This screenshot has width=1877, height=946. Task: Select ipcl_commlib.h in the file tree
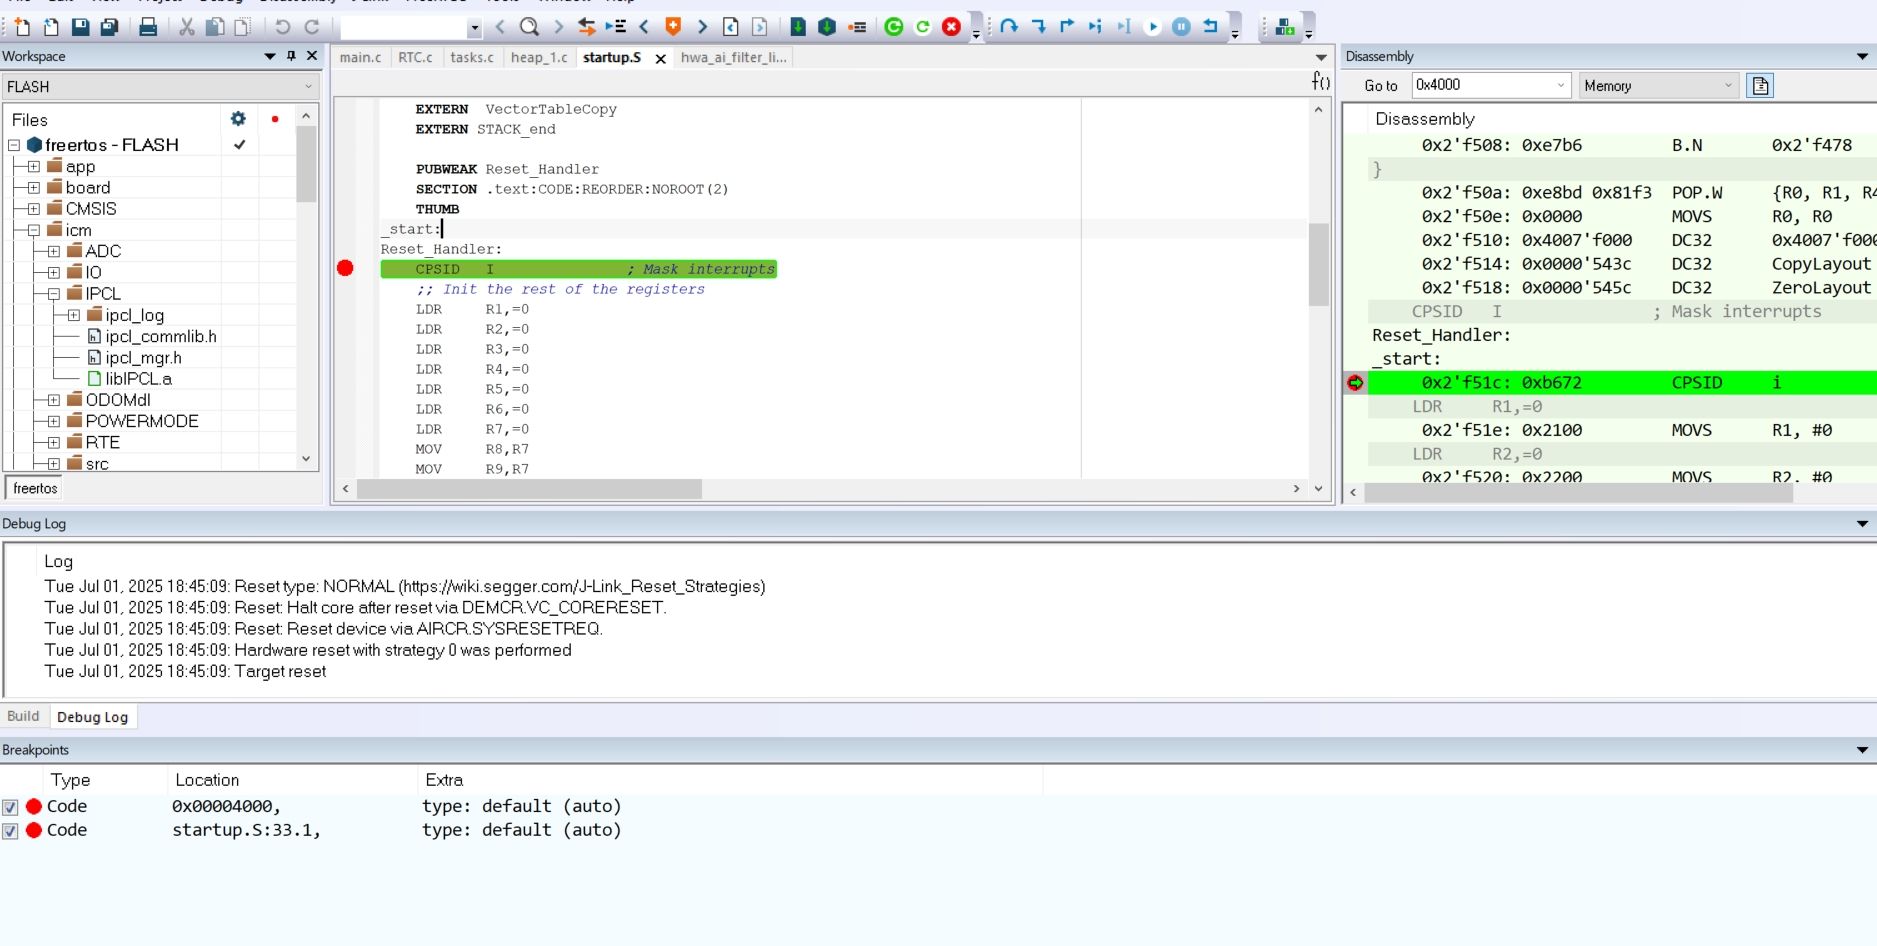point(160,337)
